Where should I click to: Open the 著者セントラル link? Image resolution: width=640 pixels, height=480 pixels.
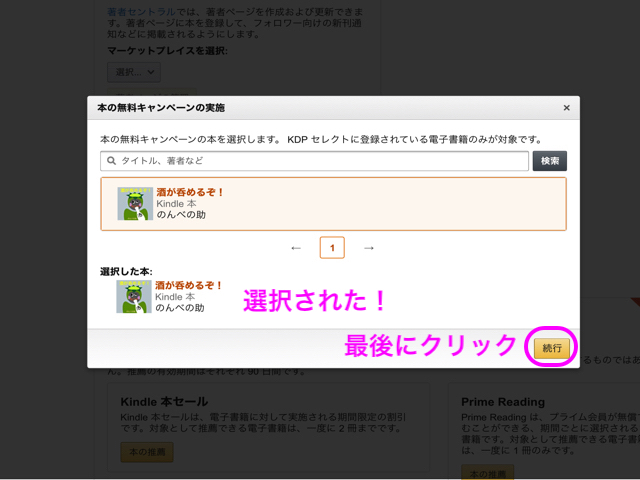click(136, 10)
